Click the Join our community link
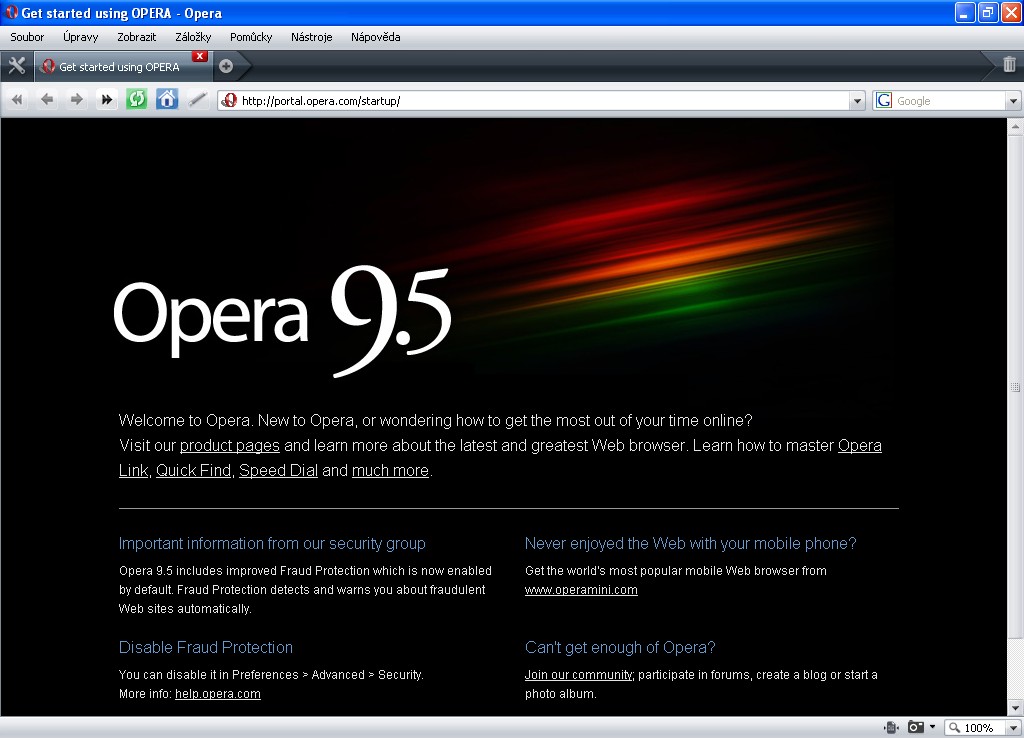The image size is (1024, 738). [x=579, y=675]
